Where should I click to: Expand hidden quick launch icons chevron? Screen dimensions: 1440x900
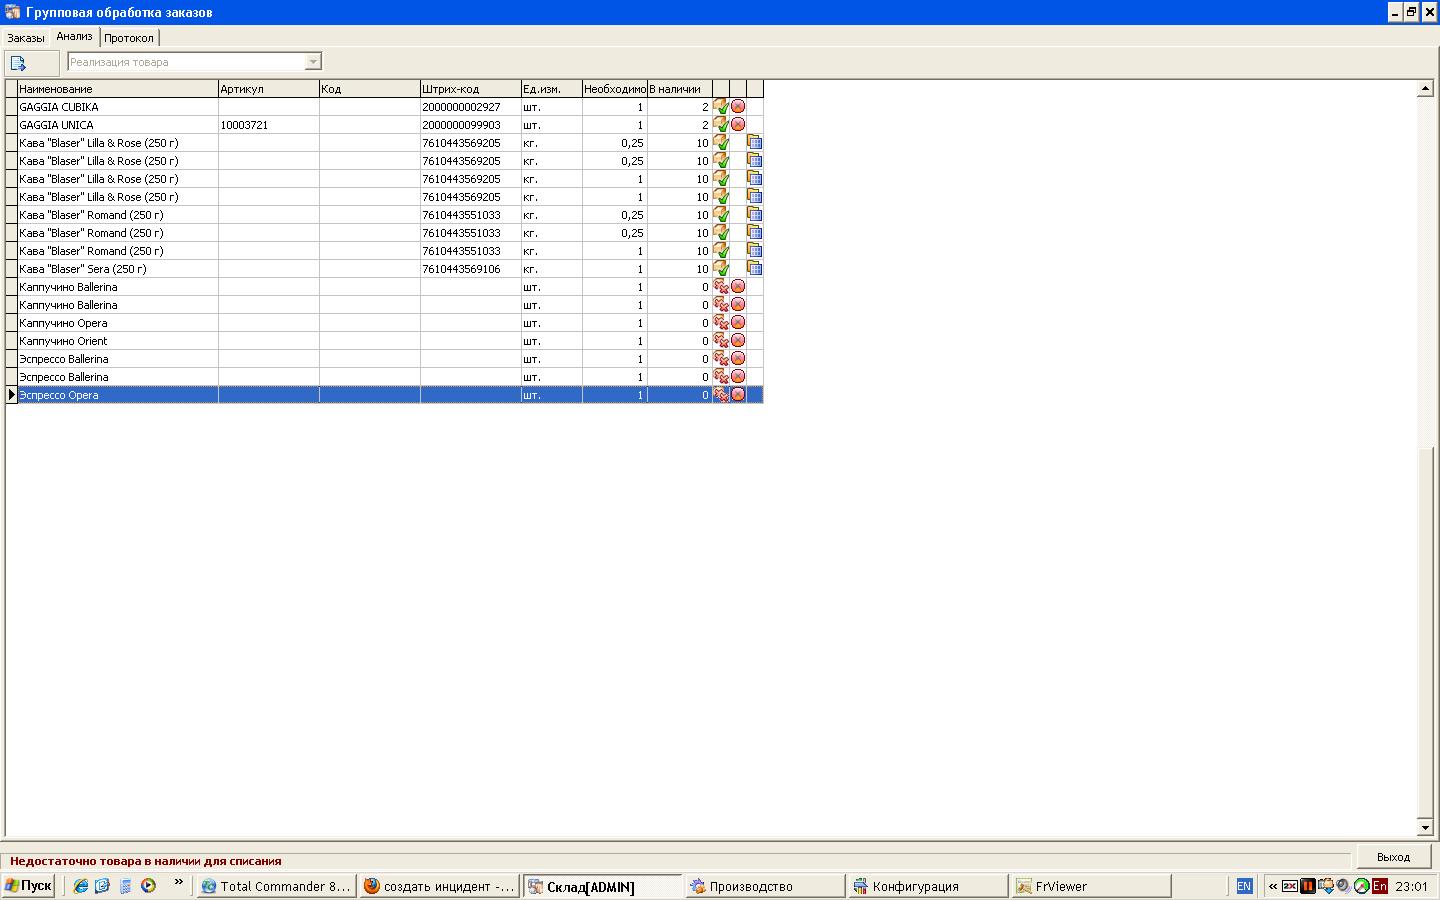(179, 882)
